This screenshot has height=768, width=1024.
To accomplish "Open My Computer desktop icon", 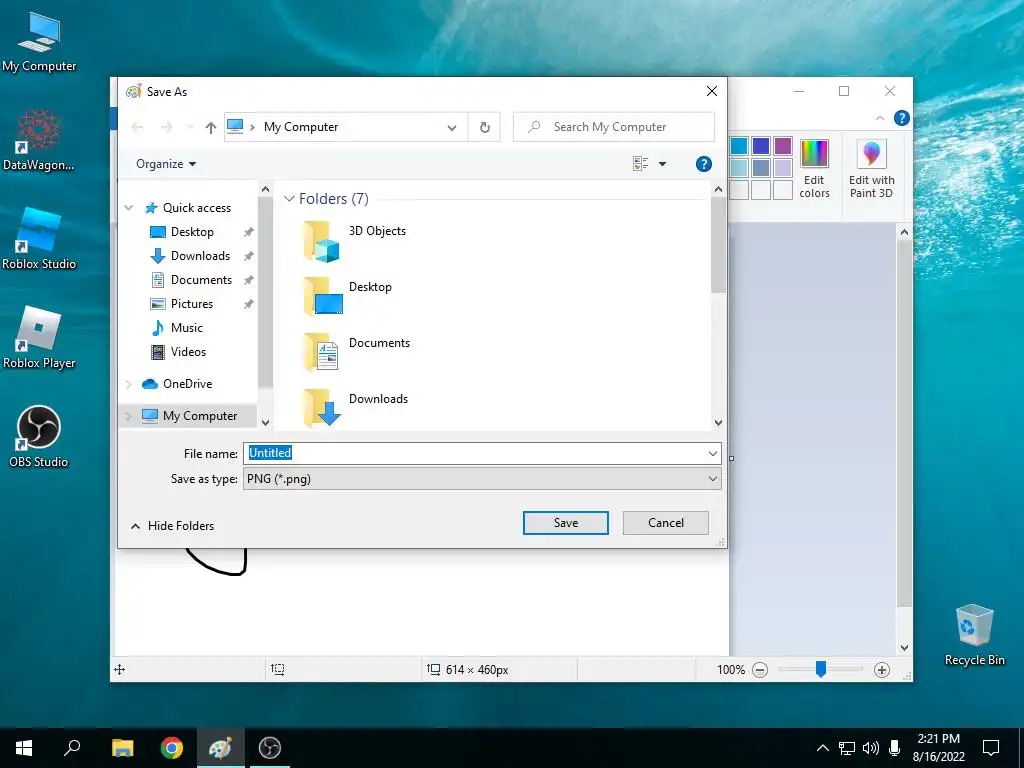I will tap(39, 42).
